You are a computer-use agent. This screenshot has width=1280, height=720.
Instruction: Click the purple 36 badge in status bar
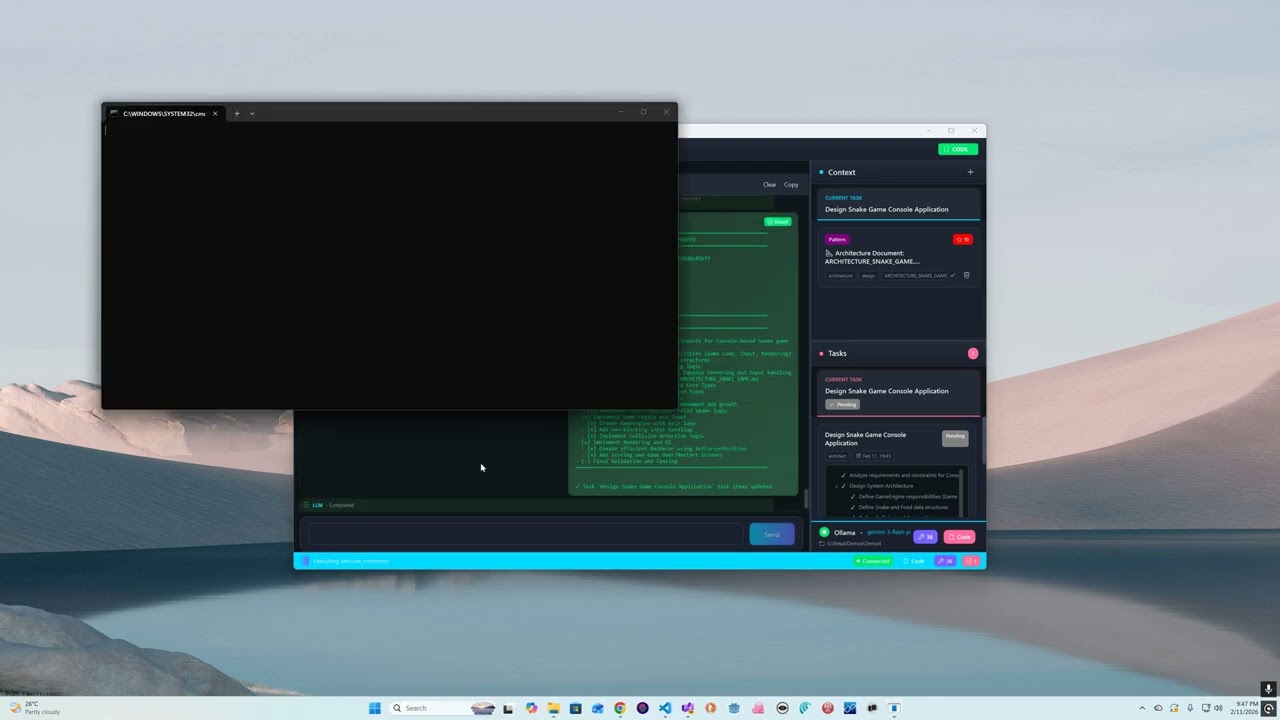(x=945, y=561)
